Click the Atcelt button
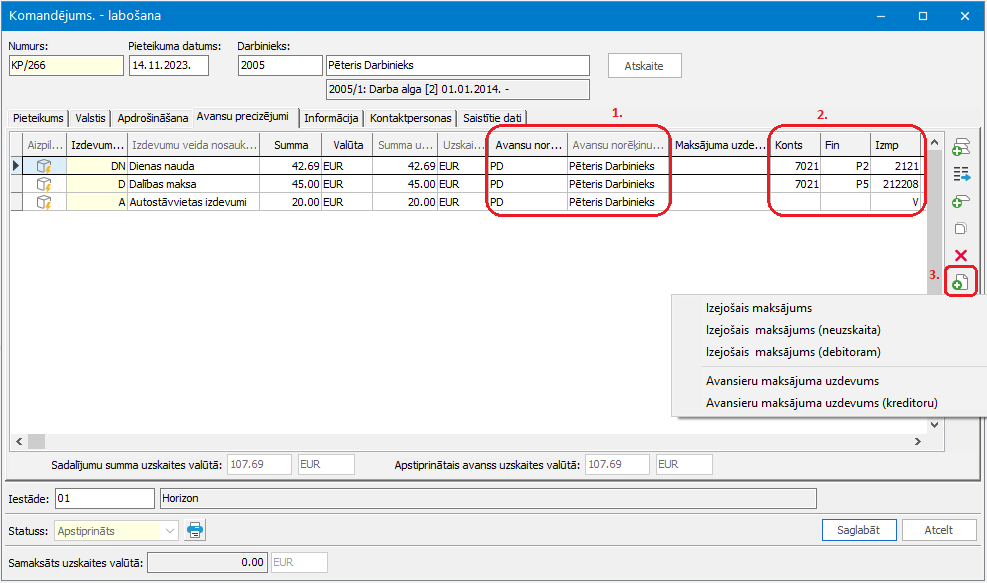The image size is (987, 583). tap(939, 530)
